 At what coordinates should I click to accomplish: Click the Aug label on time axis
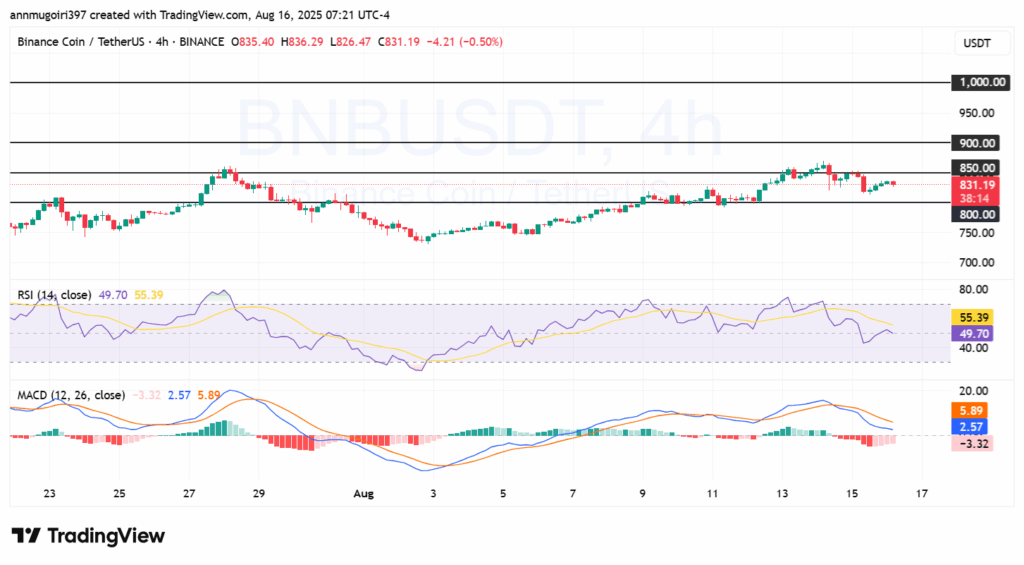click(x=364, y=494)
